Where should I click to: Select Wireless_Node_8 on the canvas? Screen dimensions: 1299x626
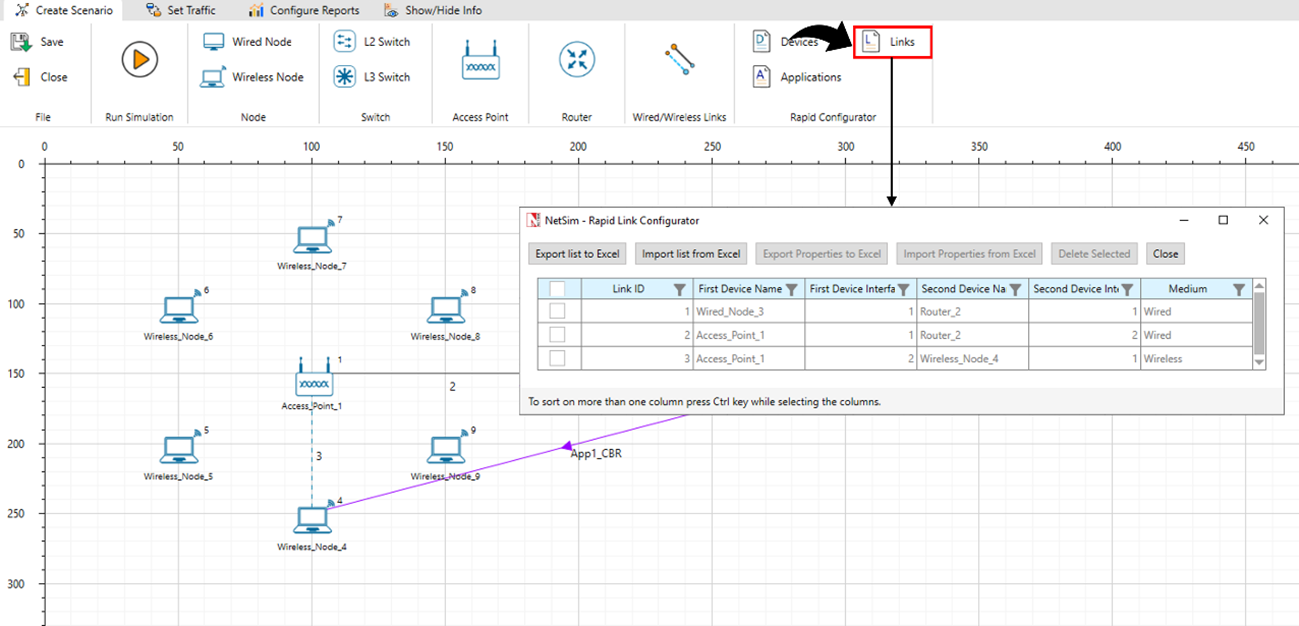tap(445, 310)
